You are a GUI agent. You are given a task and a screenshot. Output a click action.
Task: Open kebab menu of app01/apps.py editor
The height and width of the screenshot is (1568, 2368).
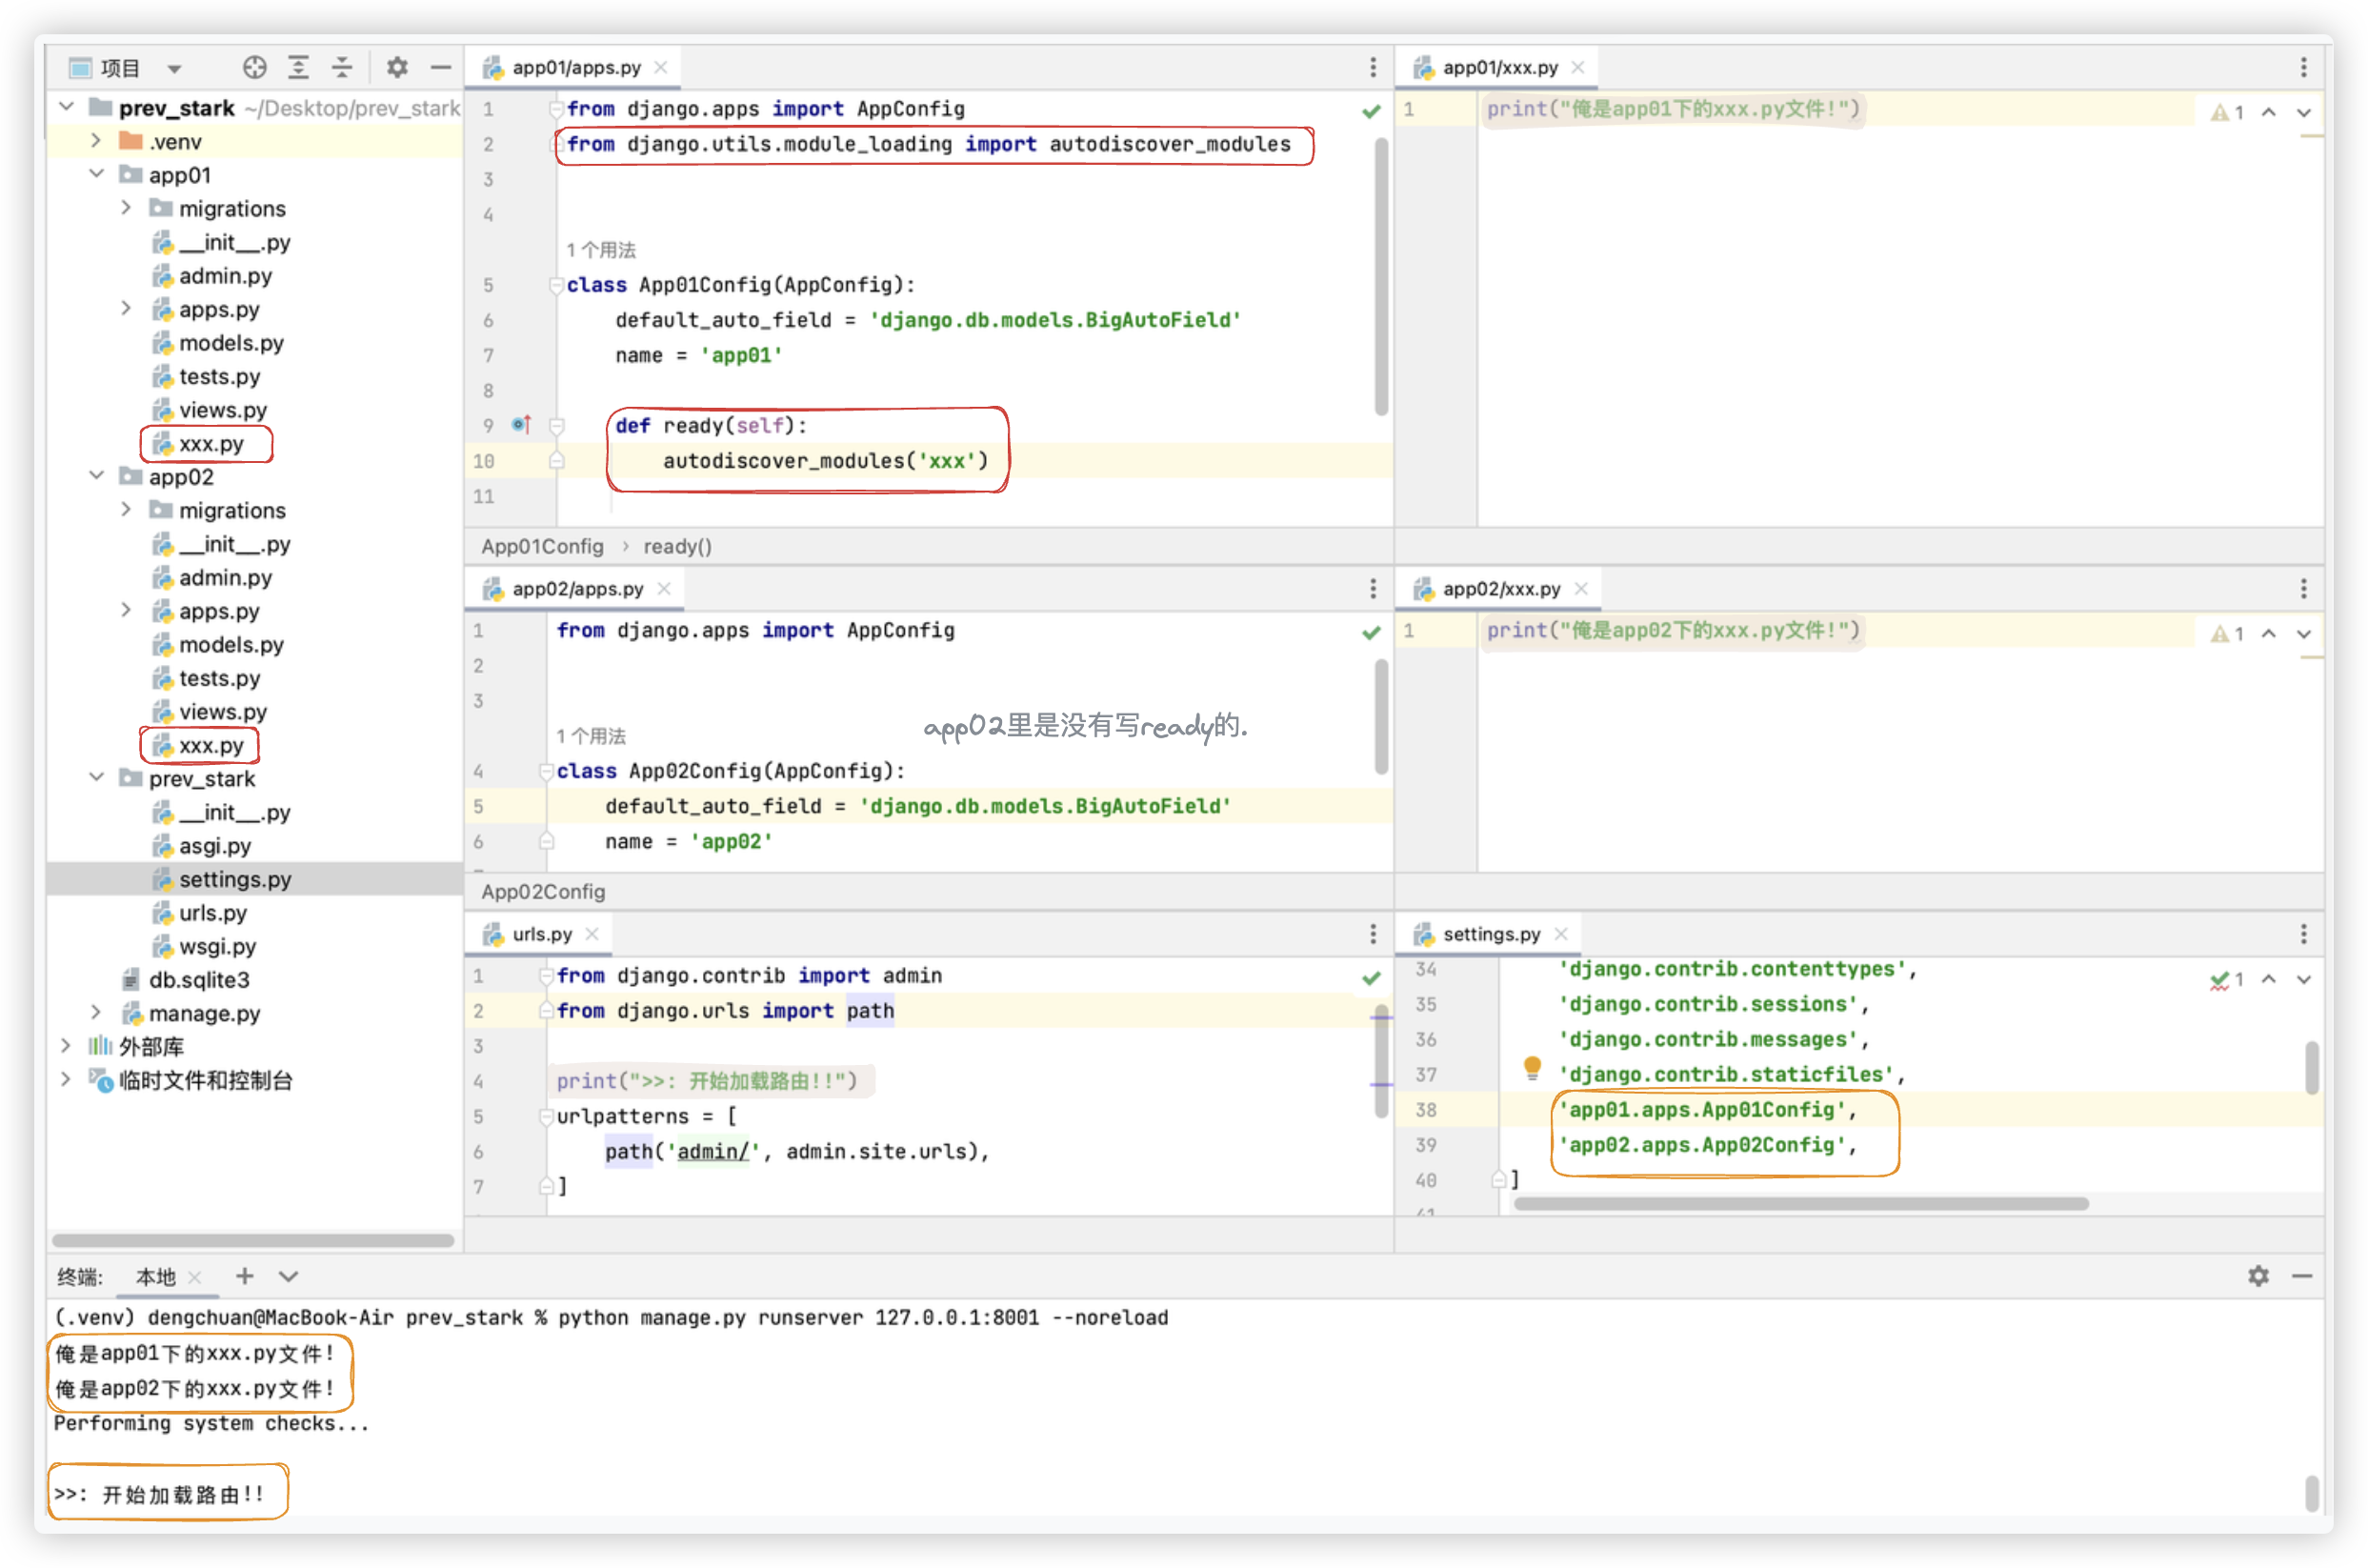[1372, 67]
